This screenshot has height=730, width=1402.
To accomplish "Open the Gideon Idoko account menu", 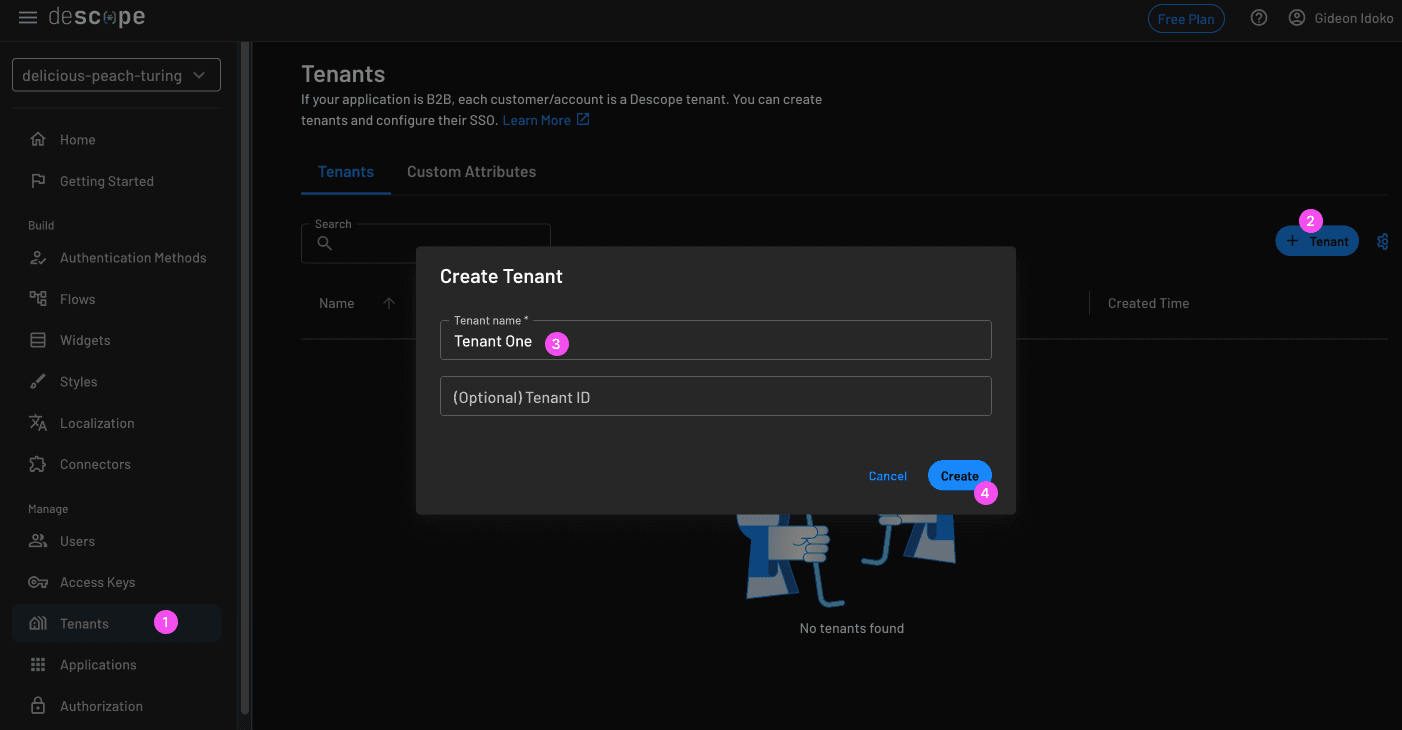I will 1340,18.
